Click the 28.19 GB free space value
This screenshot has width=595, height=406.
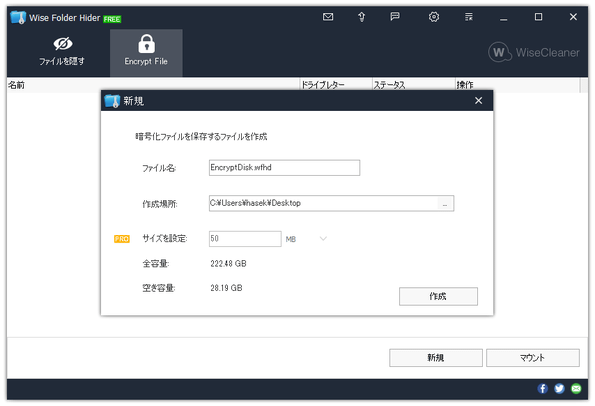point(226,288)
